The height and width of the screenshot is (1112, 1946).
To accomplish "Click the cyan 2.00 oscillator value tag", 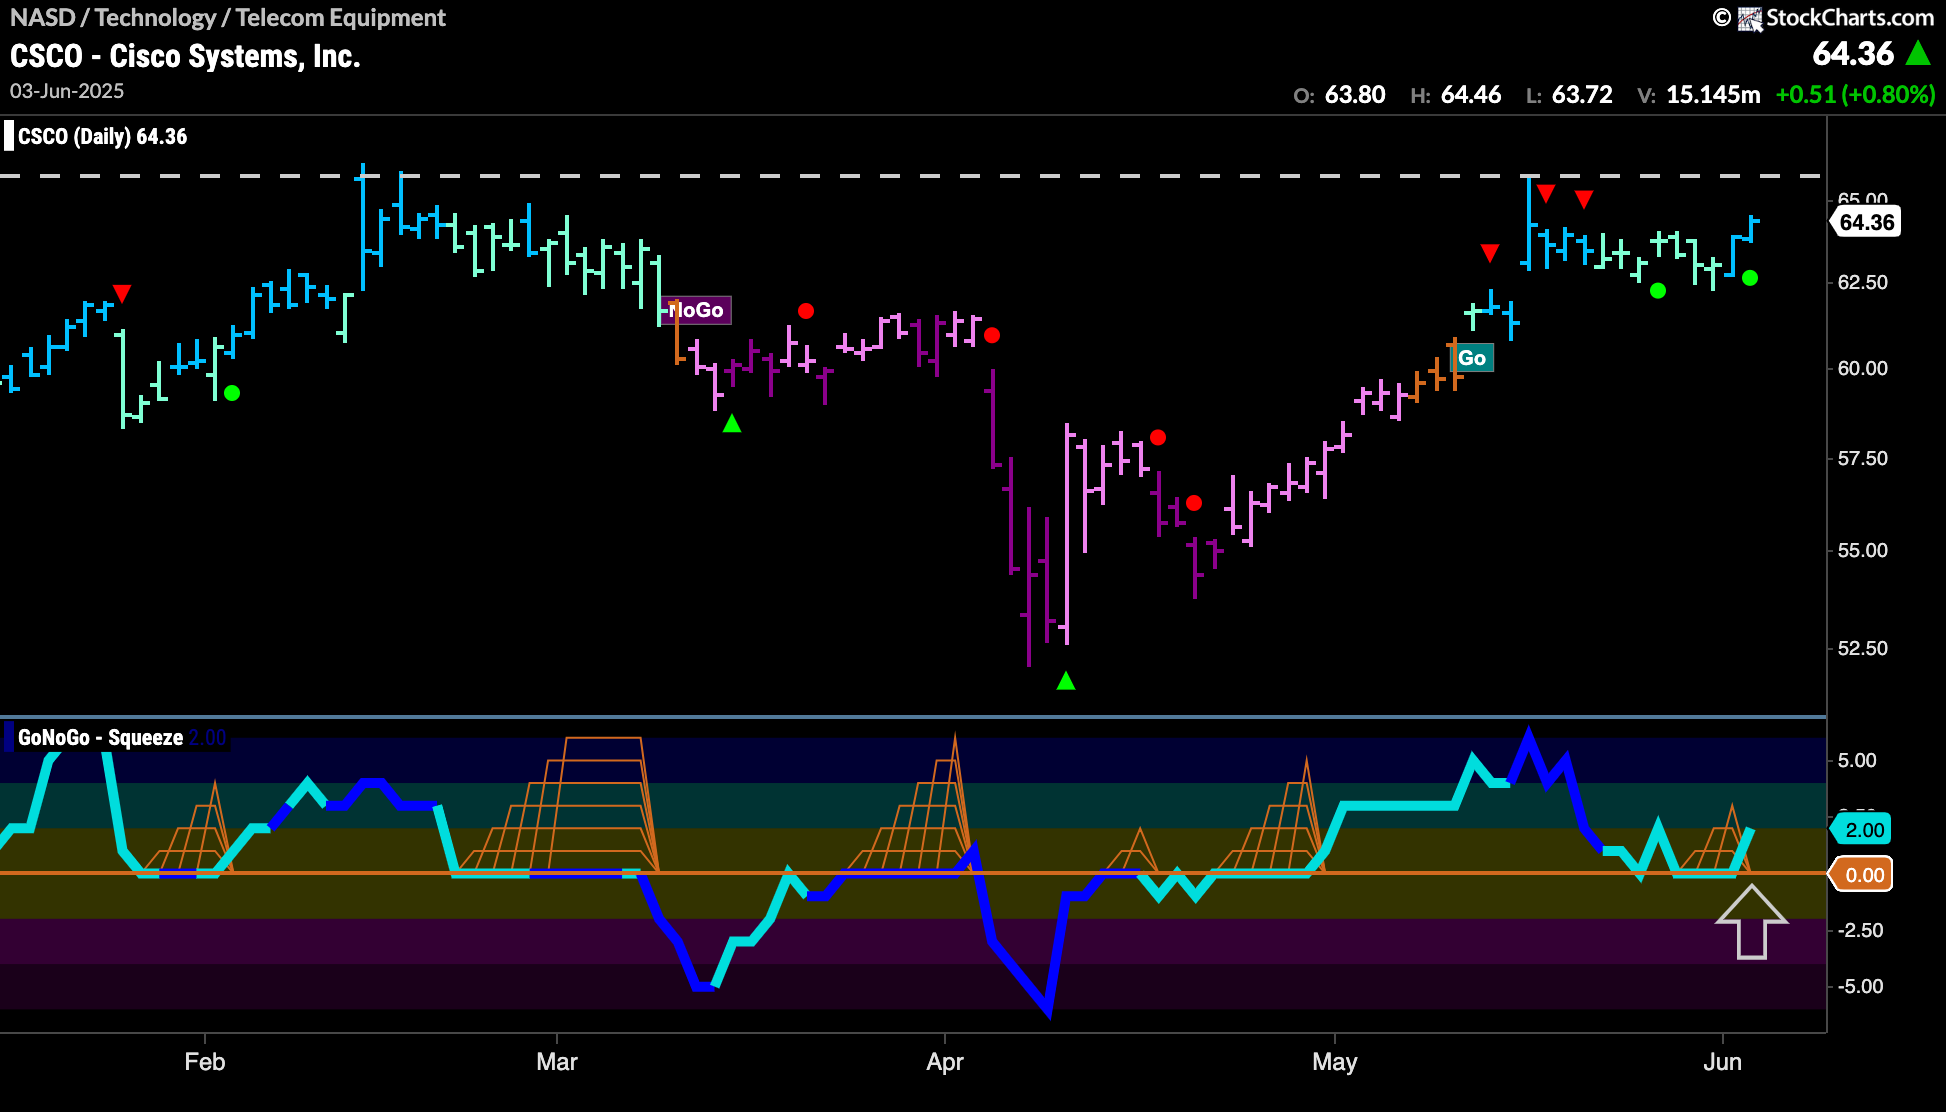I will 1863,830.
